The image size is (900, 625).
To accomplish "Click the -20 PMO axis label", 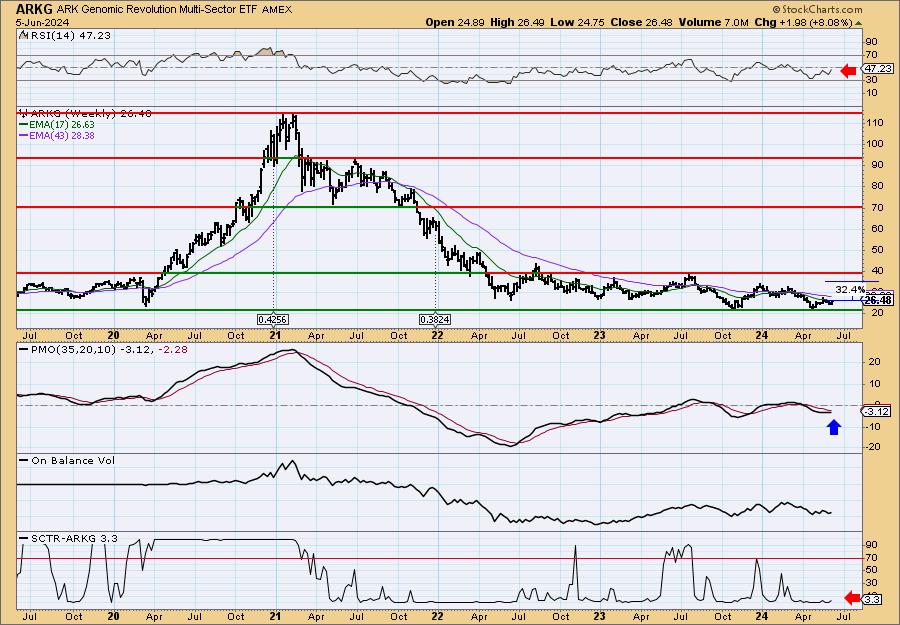I will click(x=873, y=447).
